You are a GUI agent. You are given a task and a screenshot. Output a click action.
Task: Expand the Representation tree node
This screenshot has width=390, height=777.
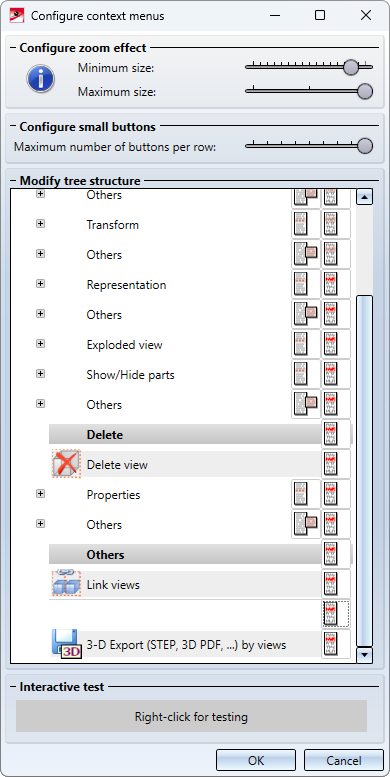[x=40, y=284]
